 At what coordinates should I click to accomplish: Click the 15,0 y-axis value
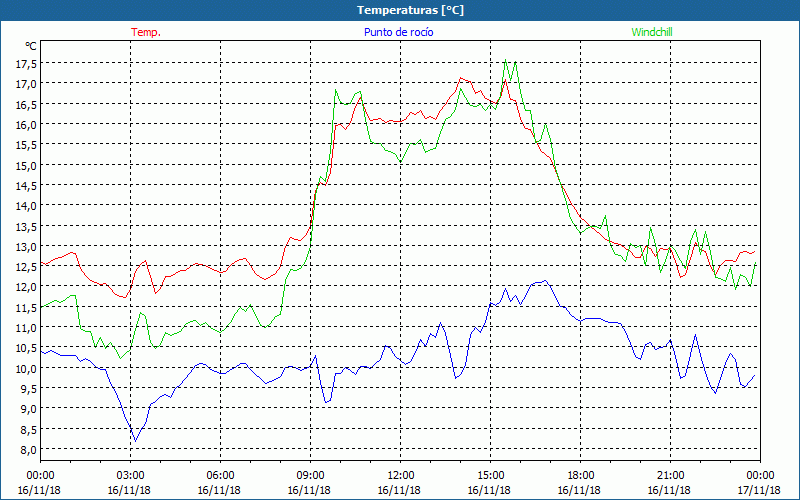coord(26,165)
